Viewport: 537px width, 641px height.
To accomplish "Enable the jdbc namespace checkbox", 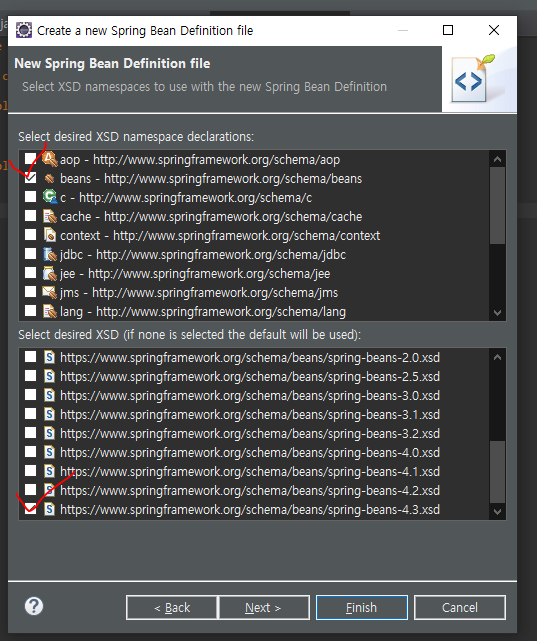I will click(30, 253).
